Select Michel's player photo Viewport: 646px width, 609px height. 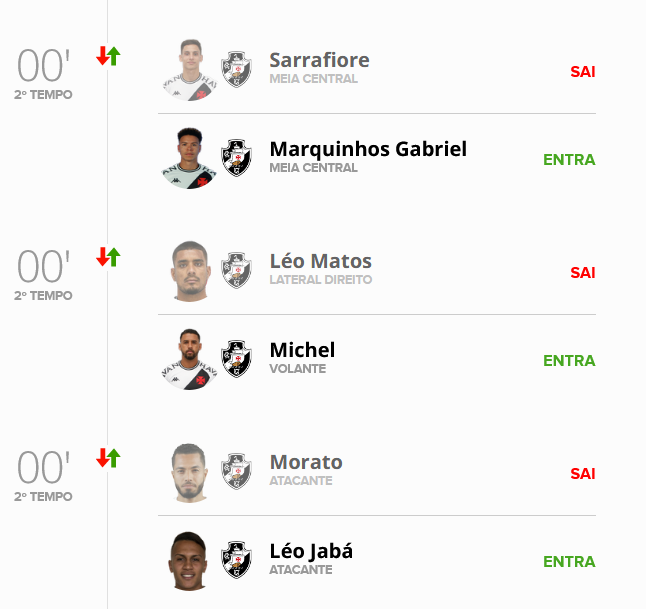[x=189, y=360]
